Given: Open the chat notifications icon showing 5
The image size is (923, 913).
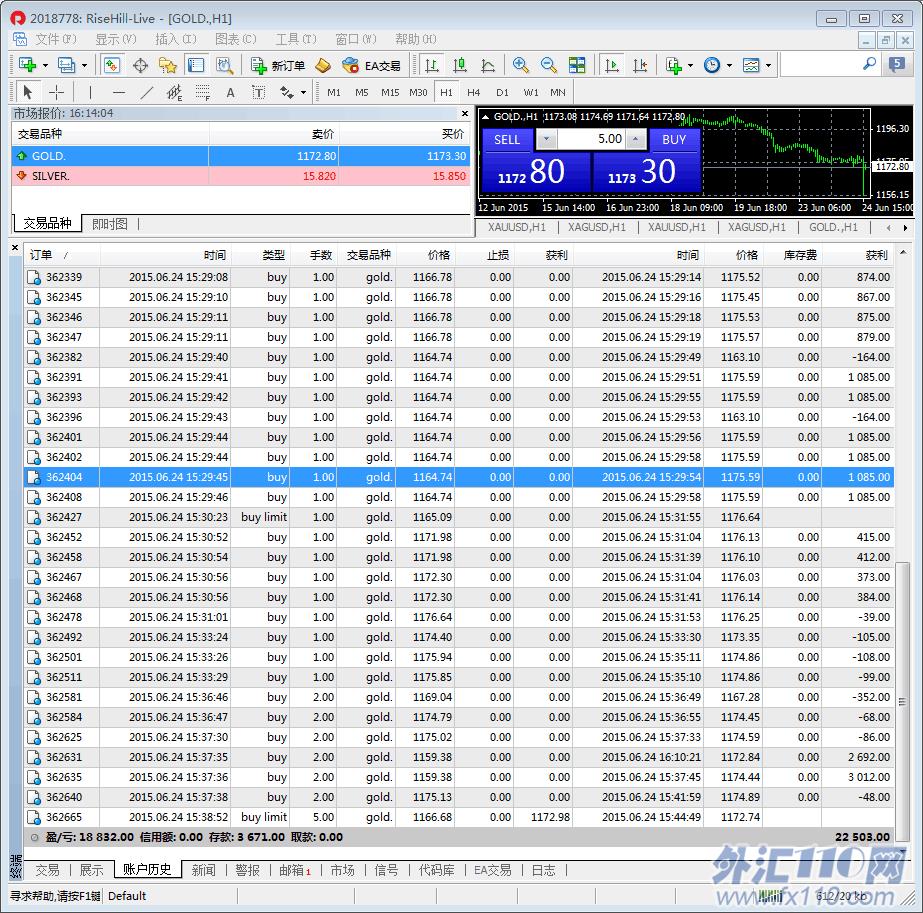Looking at the screenshot, I should [897, 64].
